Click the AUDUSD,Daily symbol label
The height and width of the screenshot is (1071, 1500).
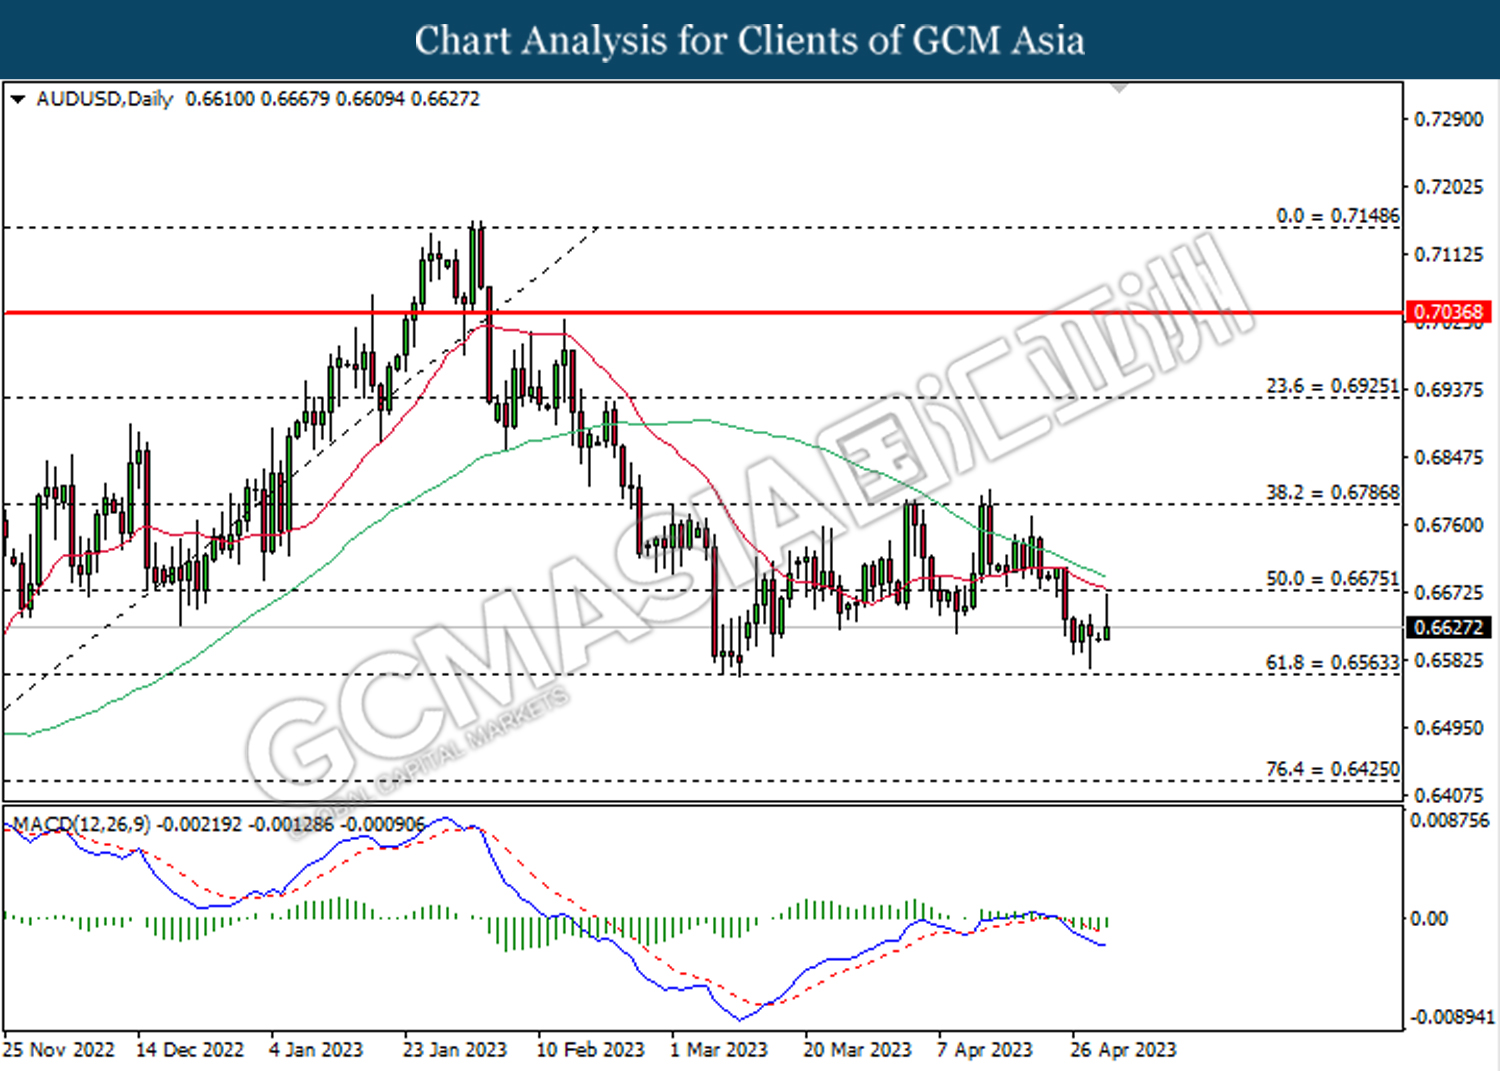pyautogui.click(x=104, y=99)
